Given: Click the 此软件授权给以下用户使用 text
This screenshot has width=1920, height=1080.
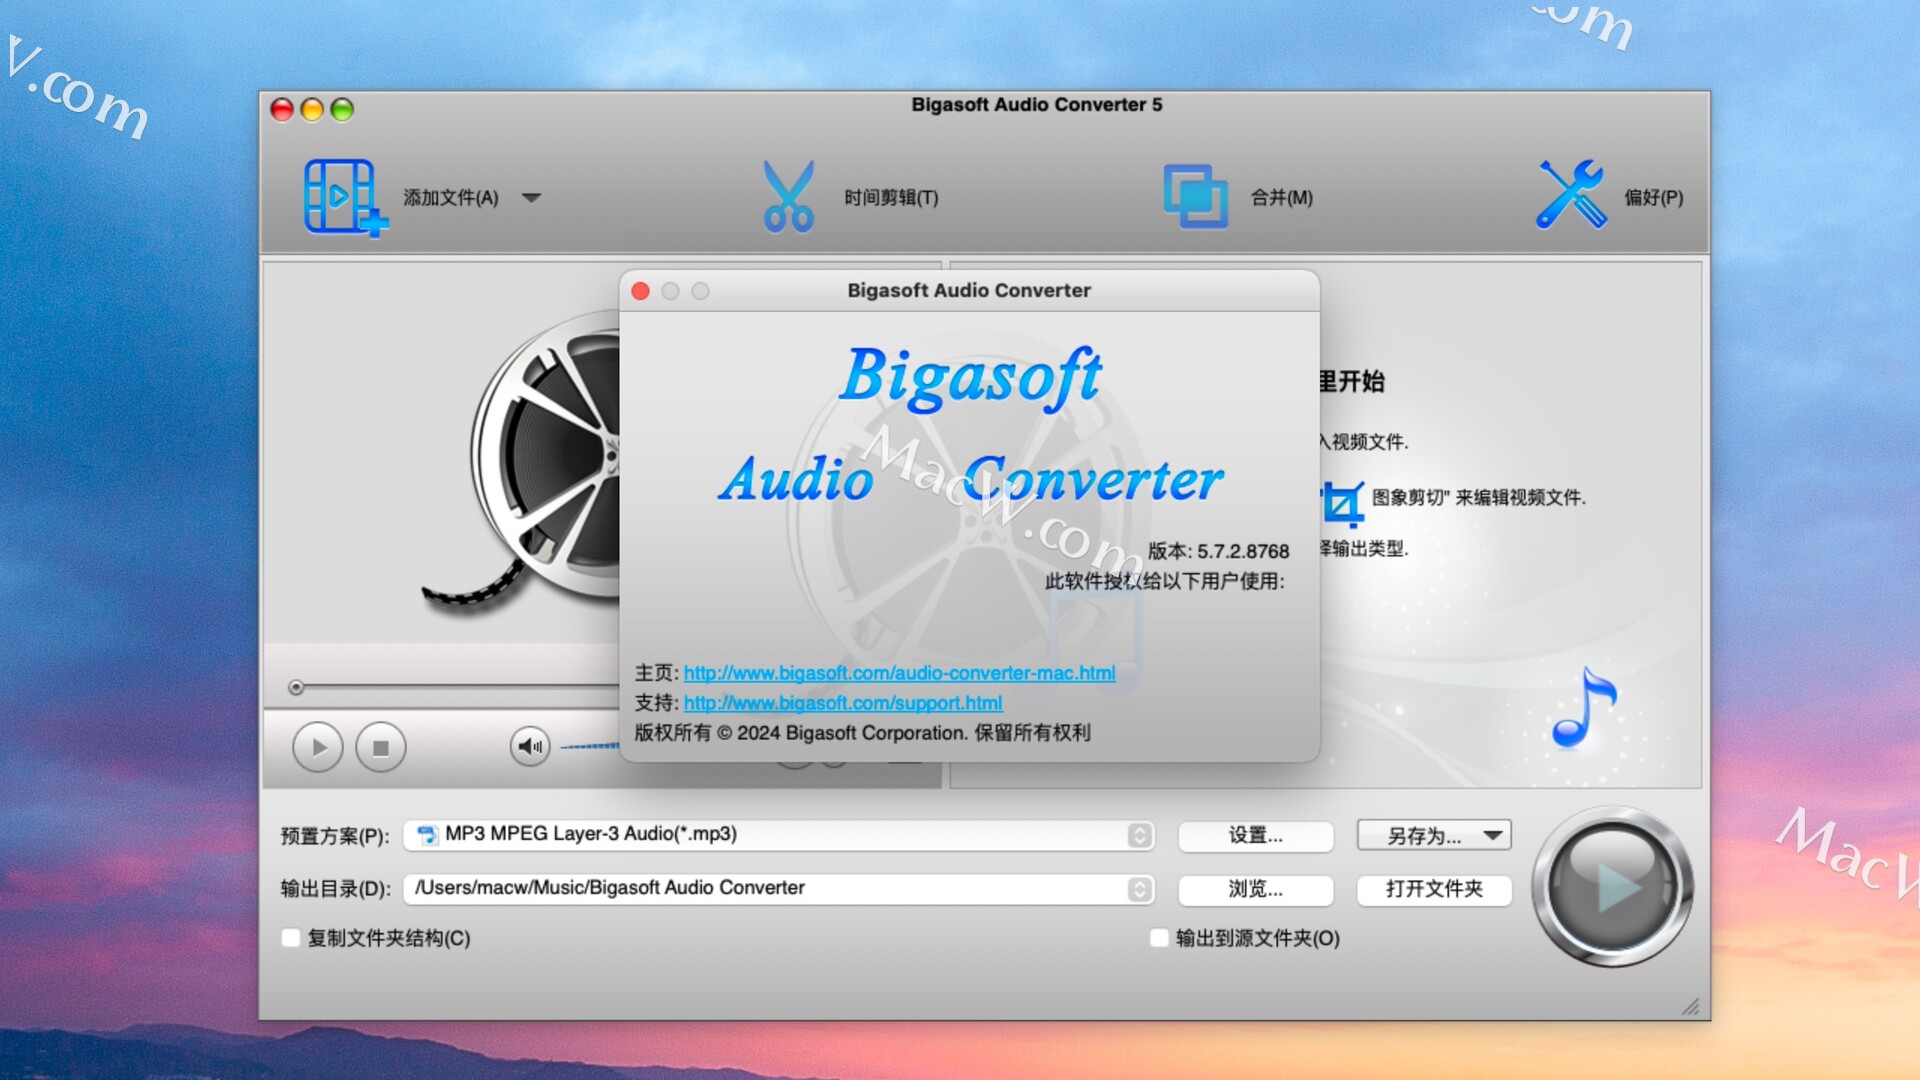Looking at the screenshot, I should pyautogui.click(x=1165, y=582).
